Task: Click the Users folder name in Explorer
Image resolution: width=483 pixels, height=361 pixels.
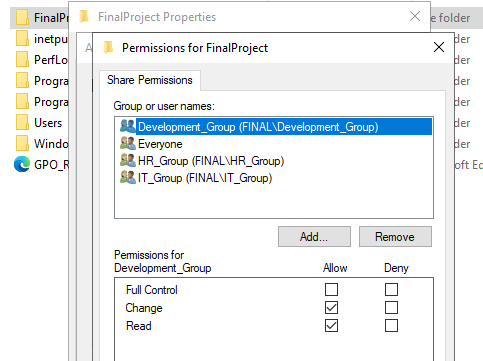Action: [48, 123]
